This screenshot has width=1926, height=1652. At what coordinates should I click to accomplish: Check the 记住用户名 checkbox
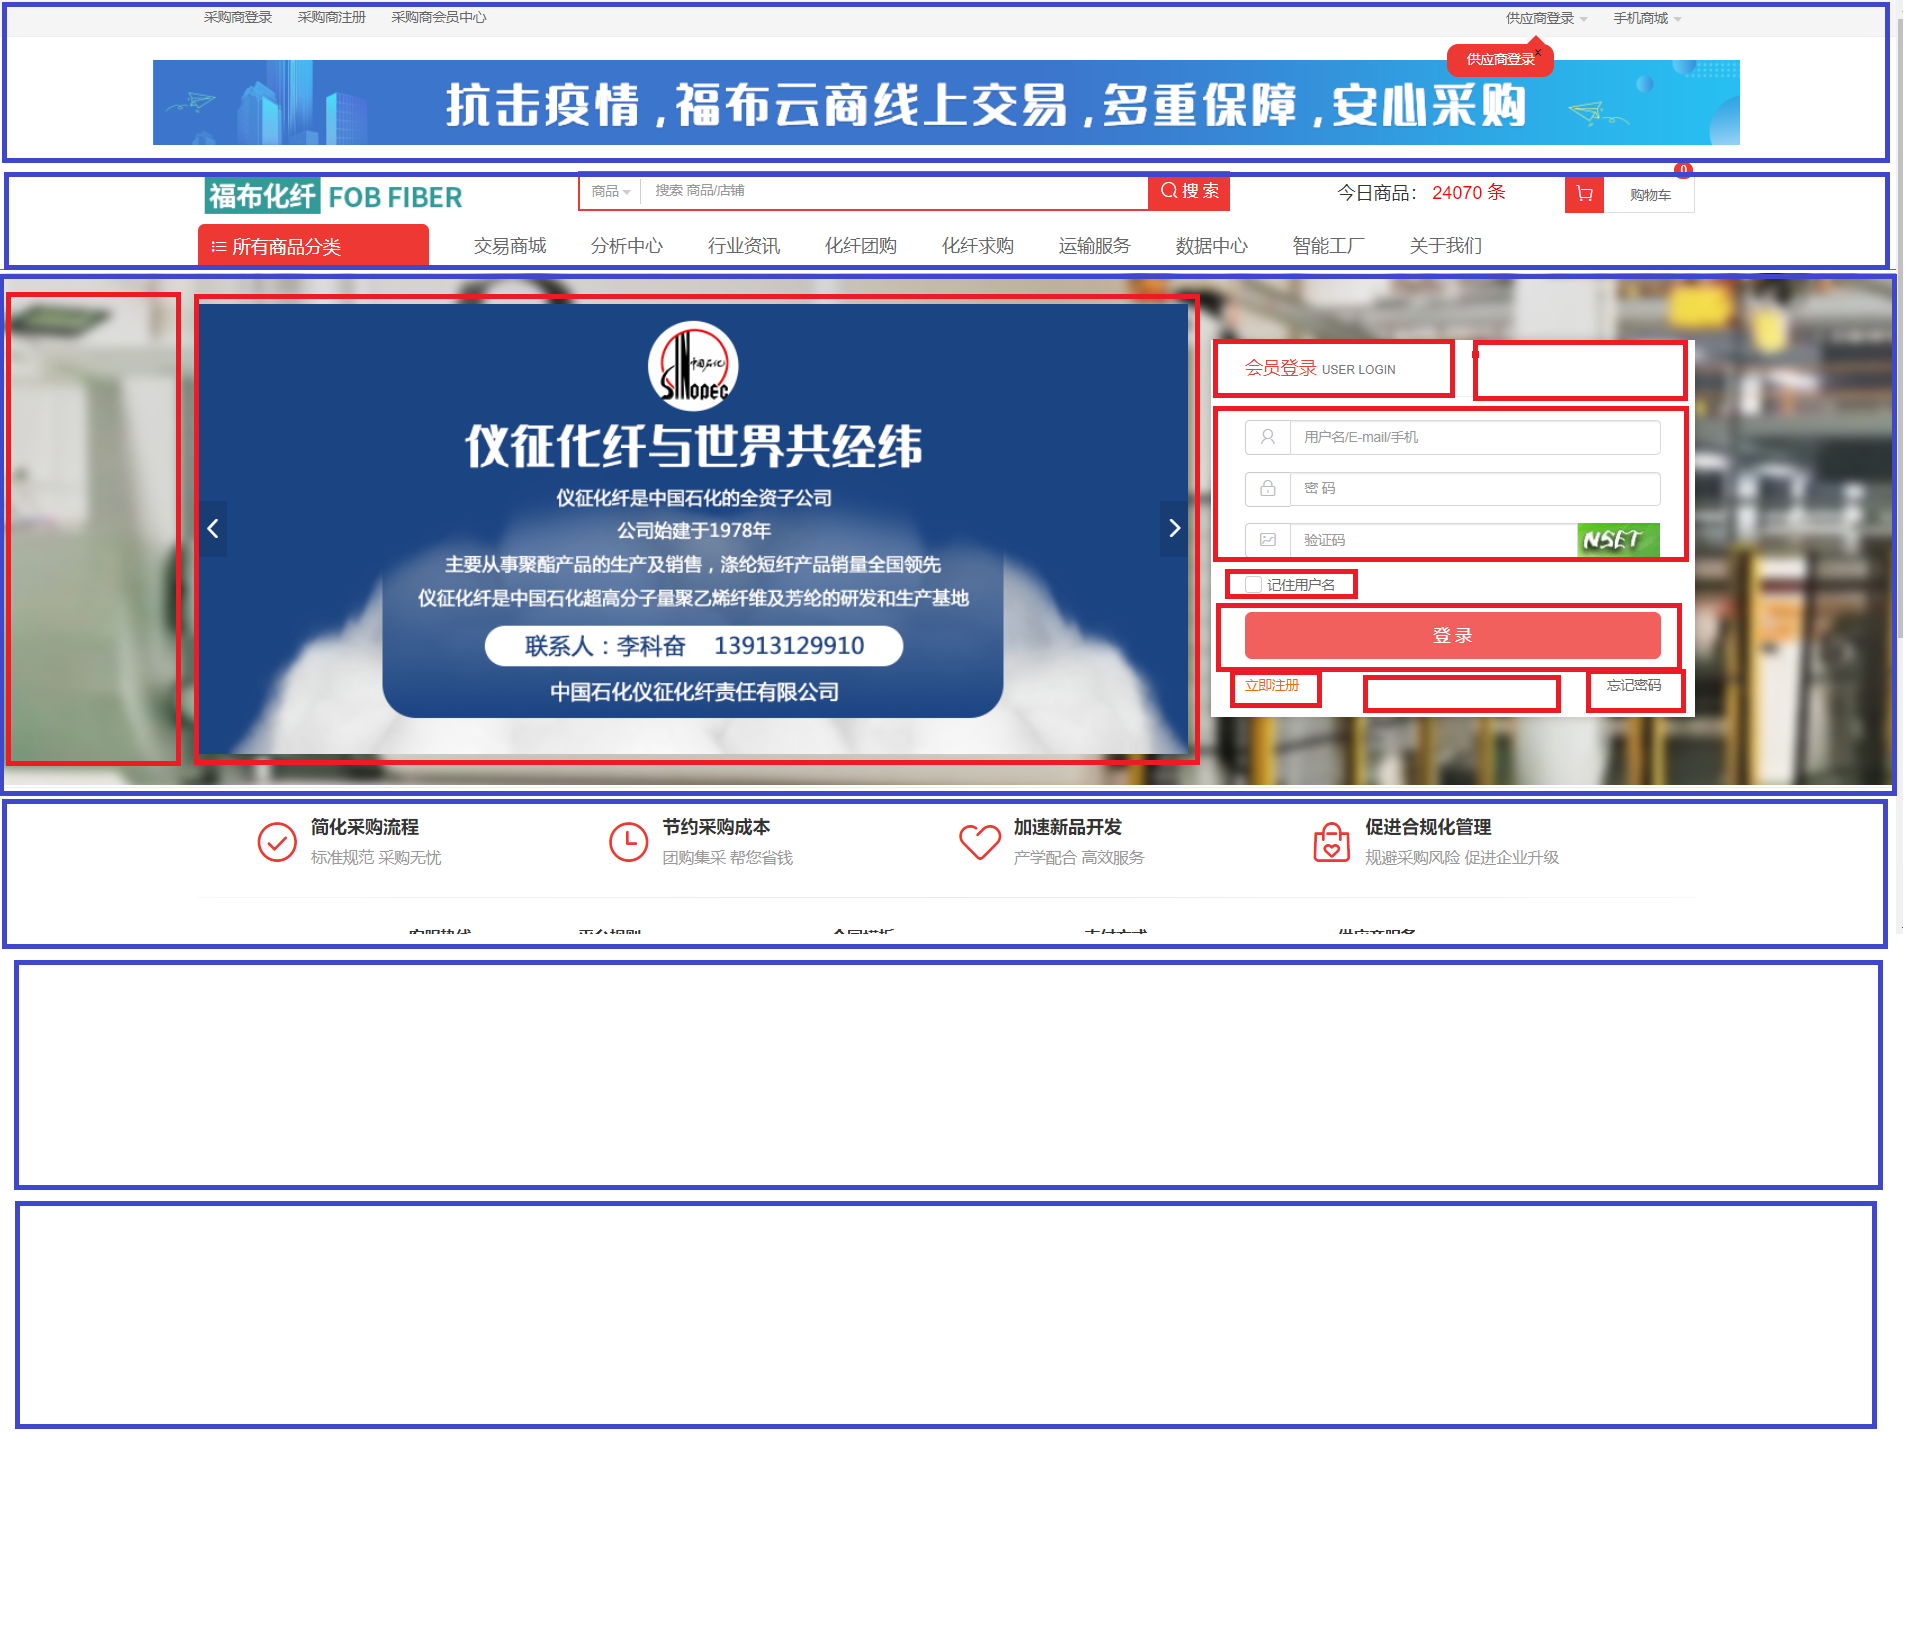(x=1253, y=584)
